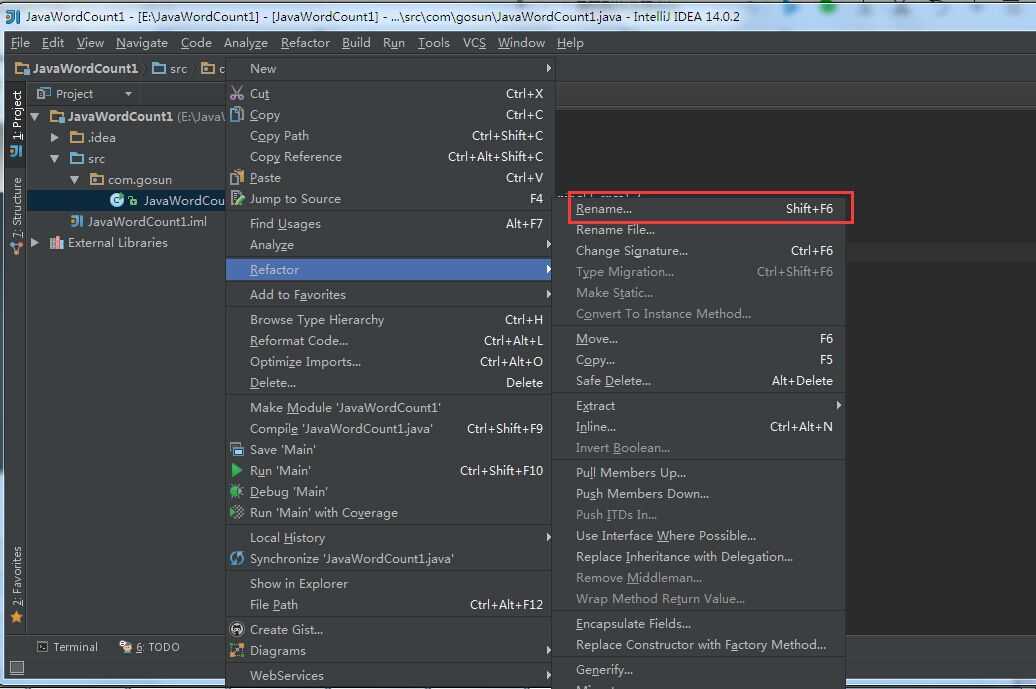
Task: Click the Save 'Main' disk icon
Action: [x=237, y=449]
